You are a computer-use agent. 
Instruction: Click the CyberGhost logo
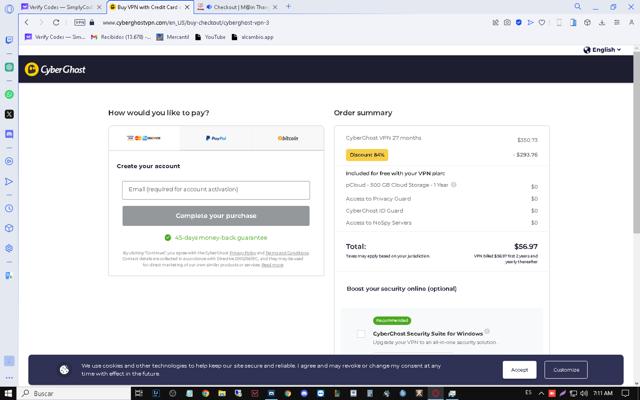point(55,69)
